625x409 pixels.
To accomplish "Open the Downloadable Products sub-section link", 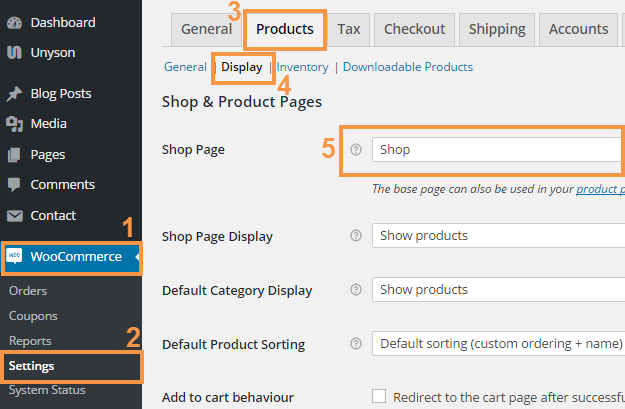I will 408,67.
